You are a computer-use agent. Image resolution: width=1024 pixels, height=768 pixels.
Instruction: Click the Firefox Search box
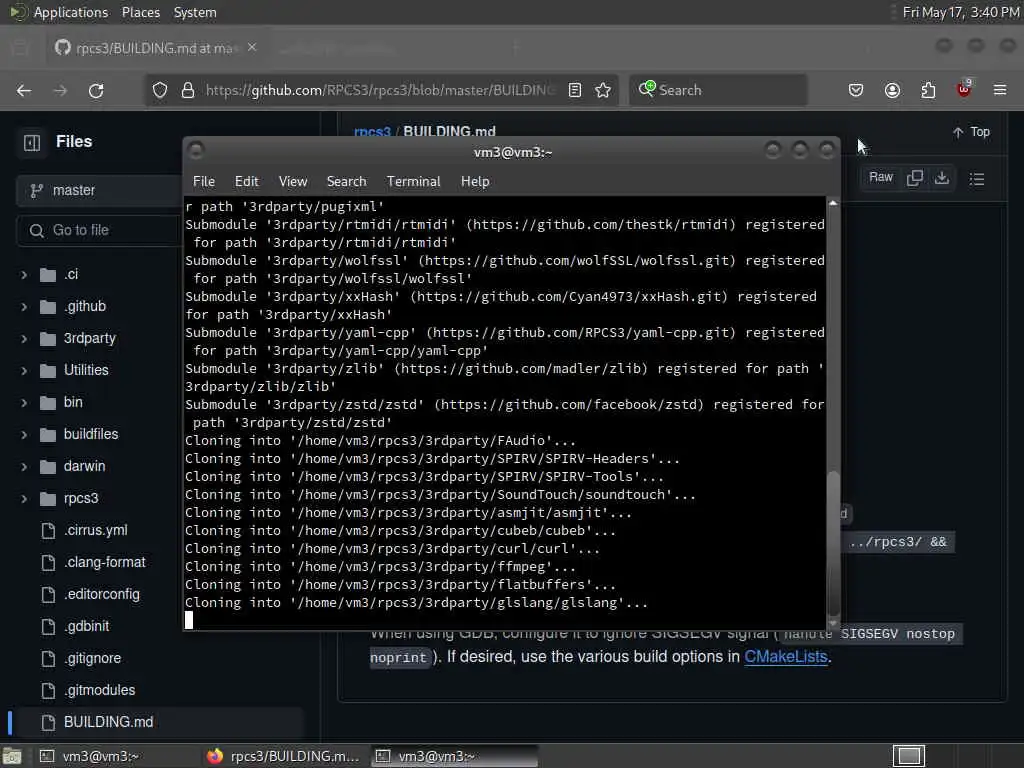coord(718,90)
